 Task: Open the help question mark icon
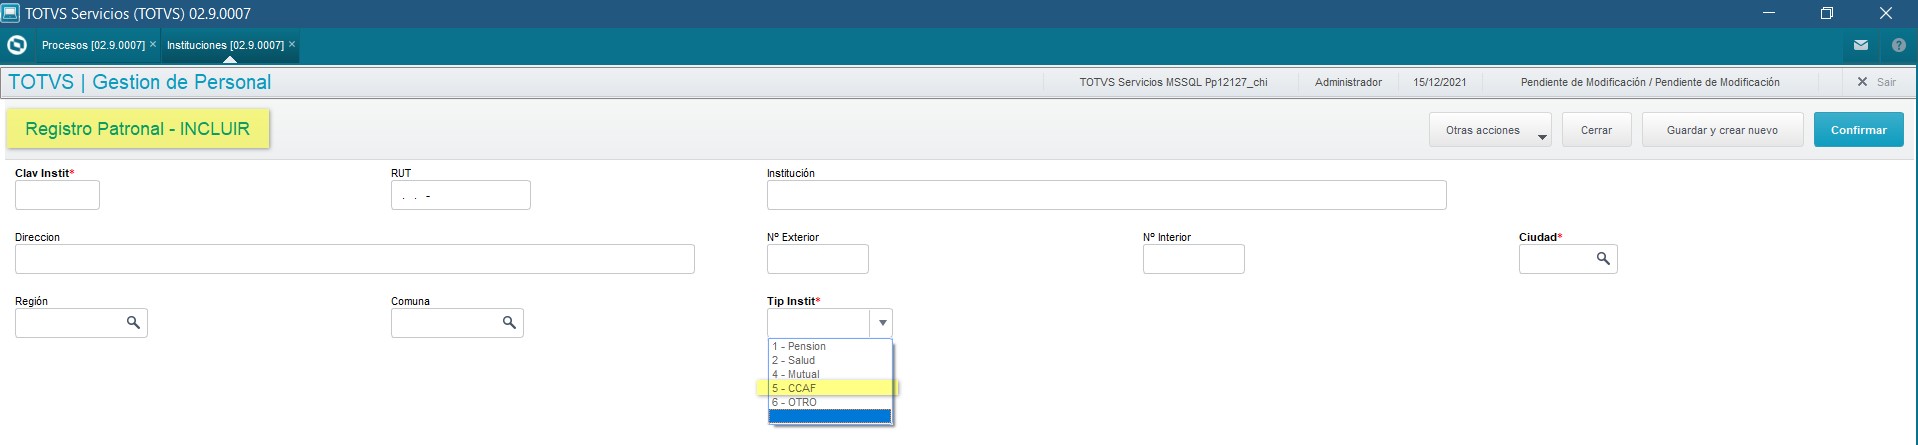tap(1898, 45)
